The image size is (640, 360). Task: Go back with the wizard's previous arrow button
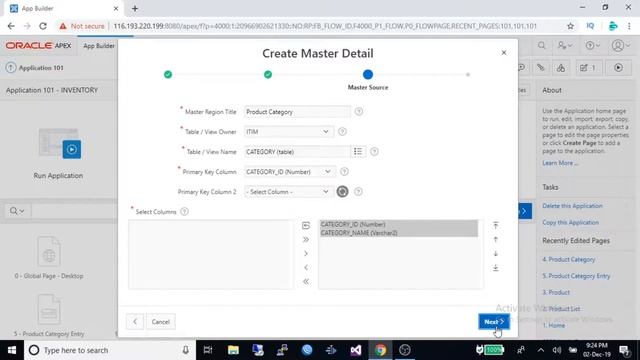135,322
